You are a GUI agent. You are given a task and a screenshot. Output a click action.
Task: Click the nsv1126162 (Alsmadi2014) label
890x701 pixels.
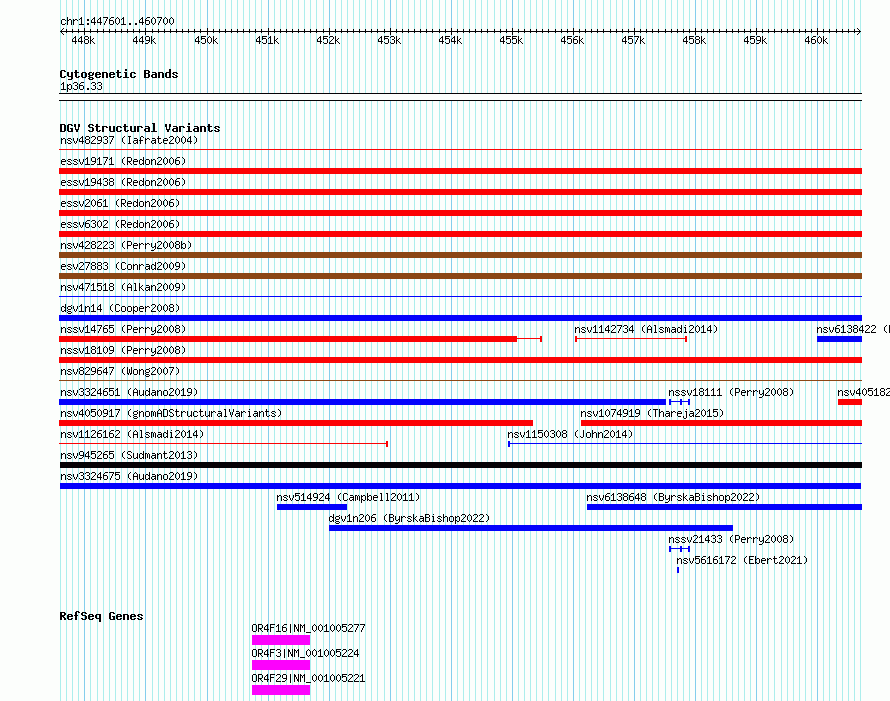(x=132, y=434)
